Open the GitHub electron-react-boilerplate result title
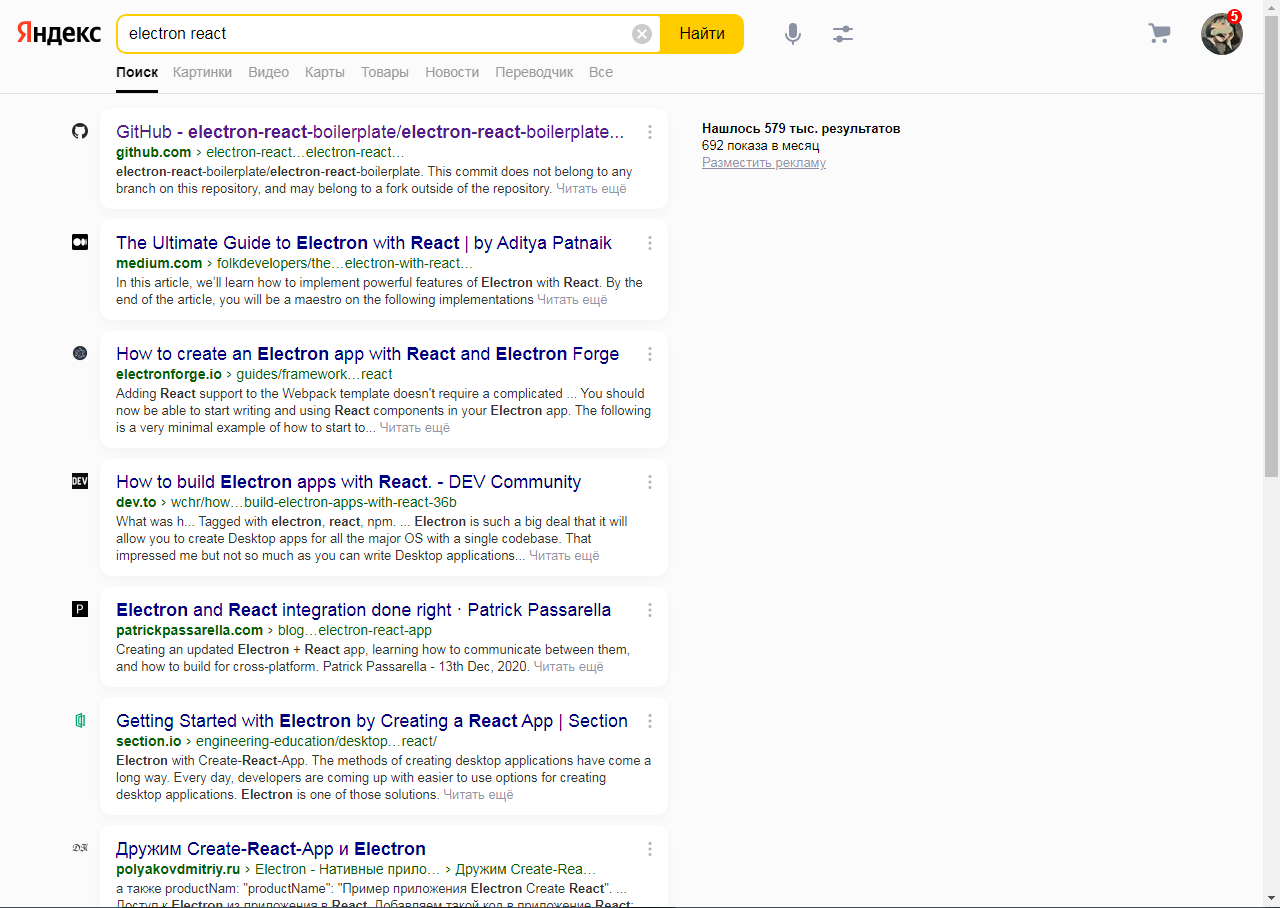Image resolution: width=1280 pixels, height=908 pixels. point(370,132)
